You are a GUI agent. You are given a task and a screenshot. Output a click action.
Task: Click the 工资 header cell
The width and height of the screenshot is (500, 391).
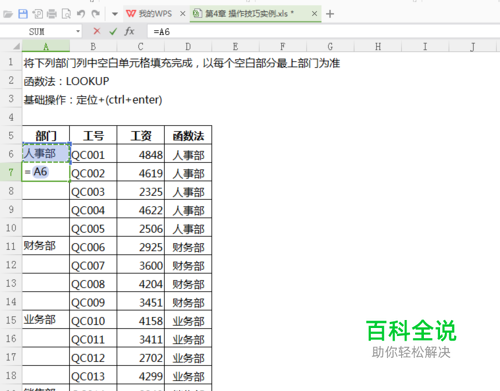(141, 135)
